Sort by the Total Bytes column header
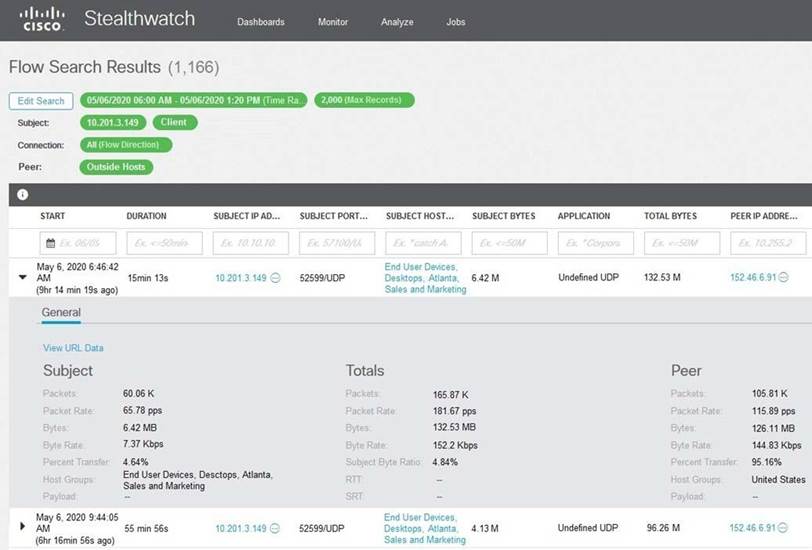Screen dimensions: 812x550 [671, 216]
